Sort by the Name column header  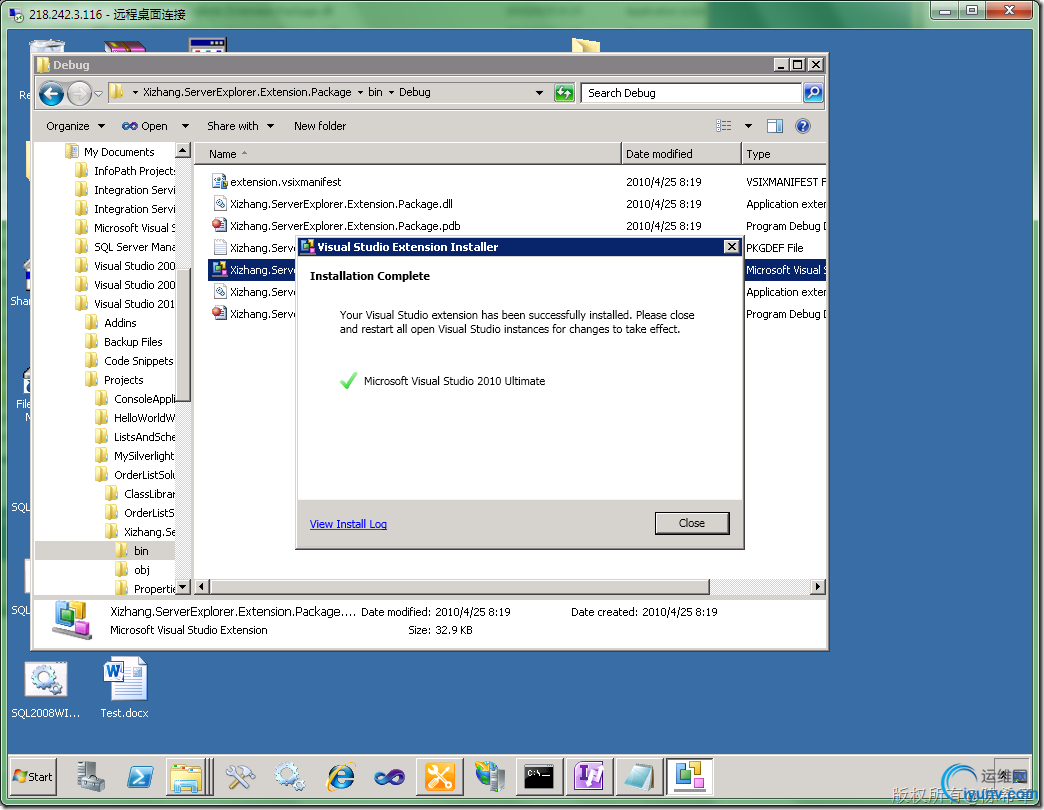point(407,154)
